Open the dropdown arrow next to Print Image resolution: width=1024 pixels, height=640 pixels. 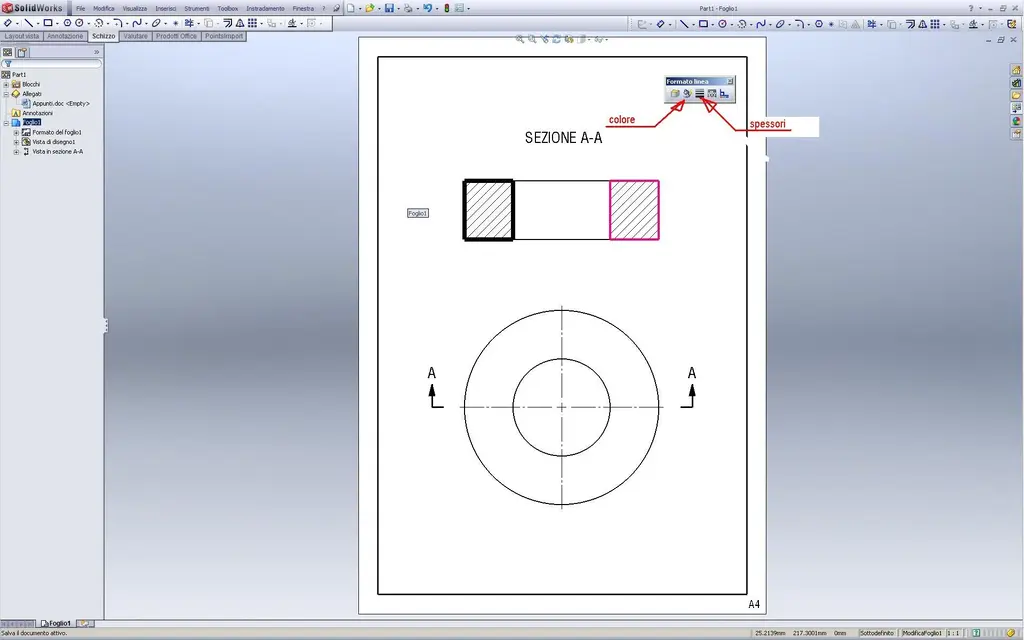[x=418, y=9]
